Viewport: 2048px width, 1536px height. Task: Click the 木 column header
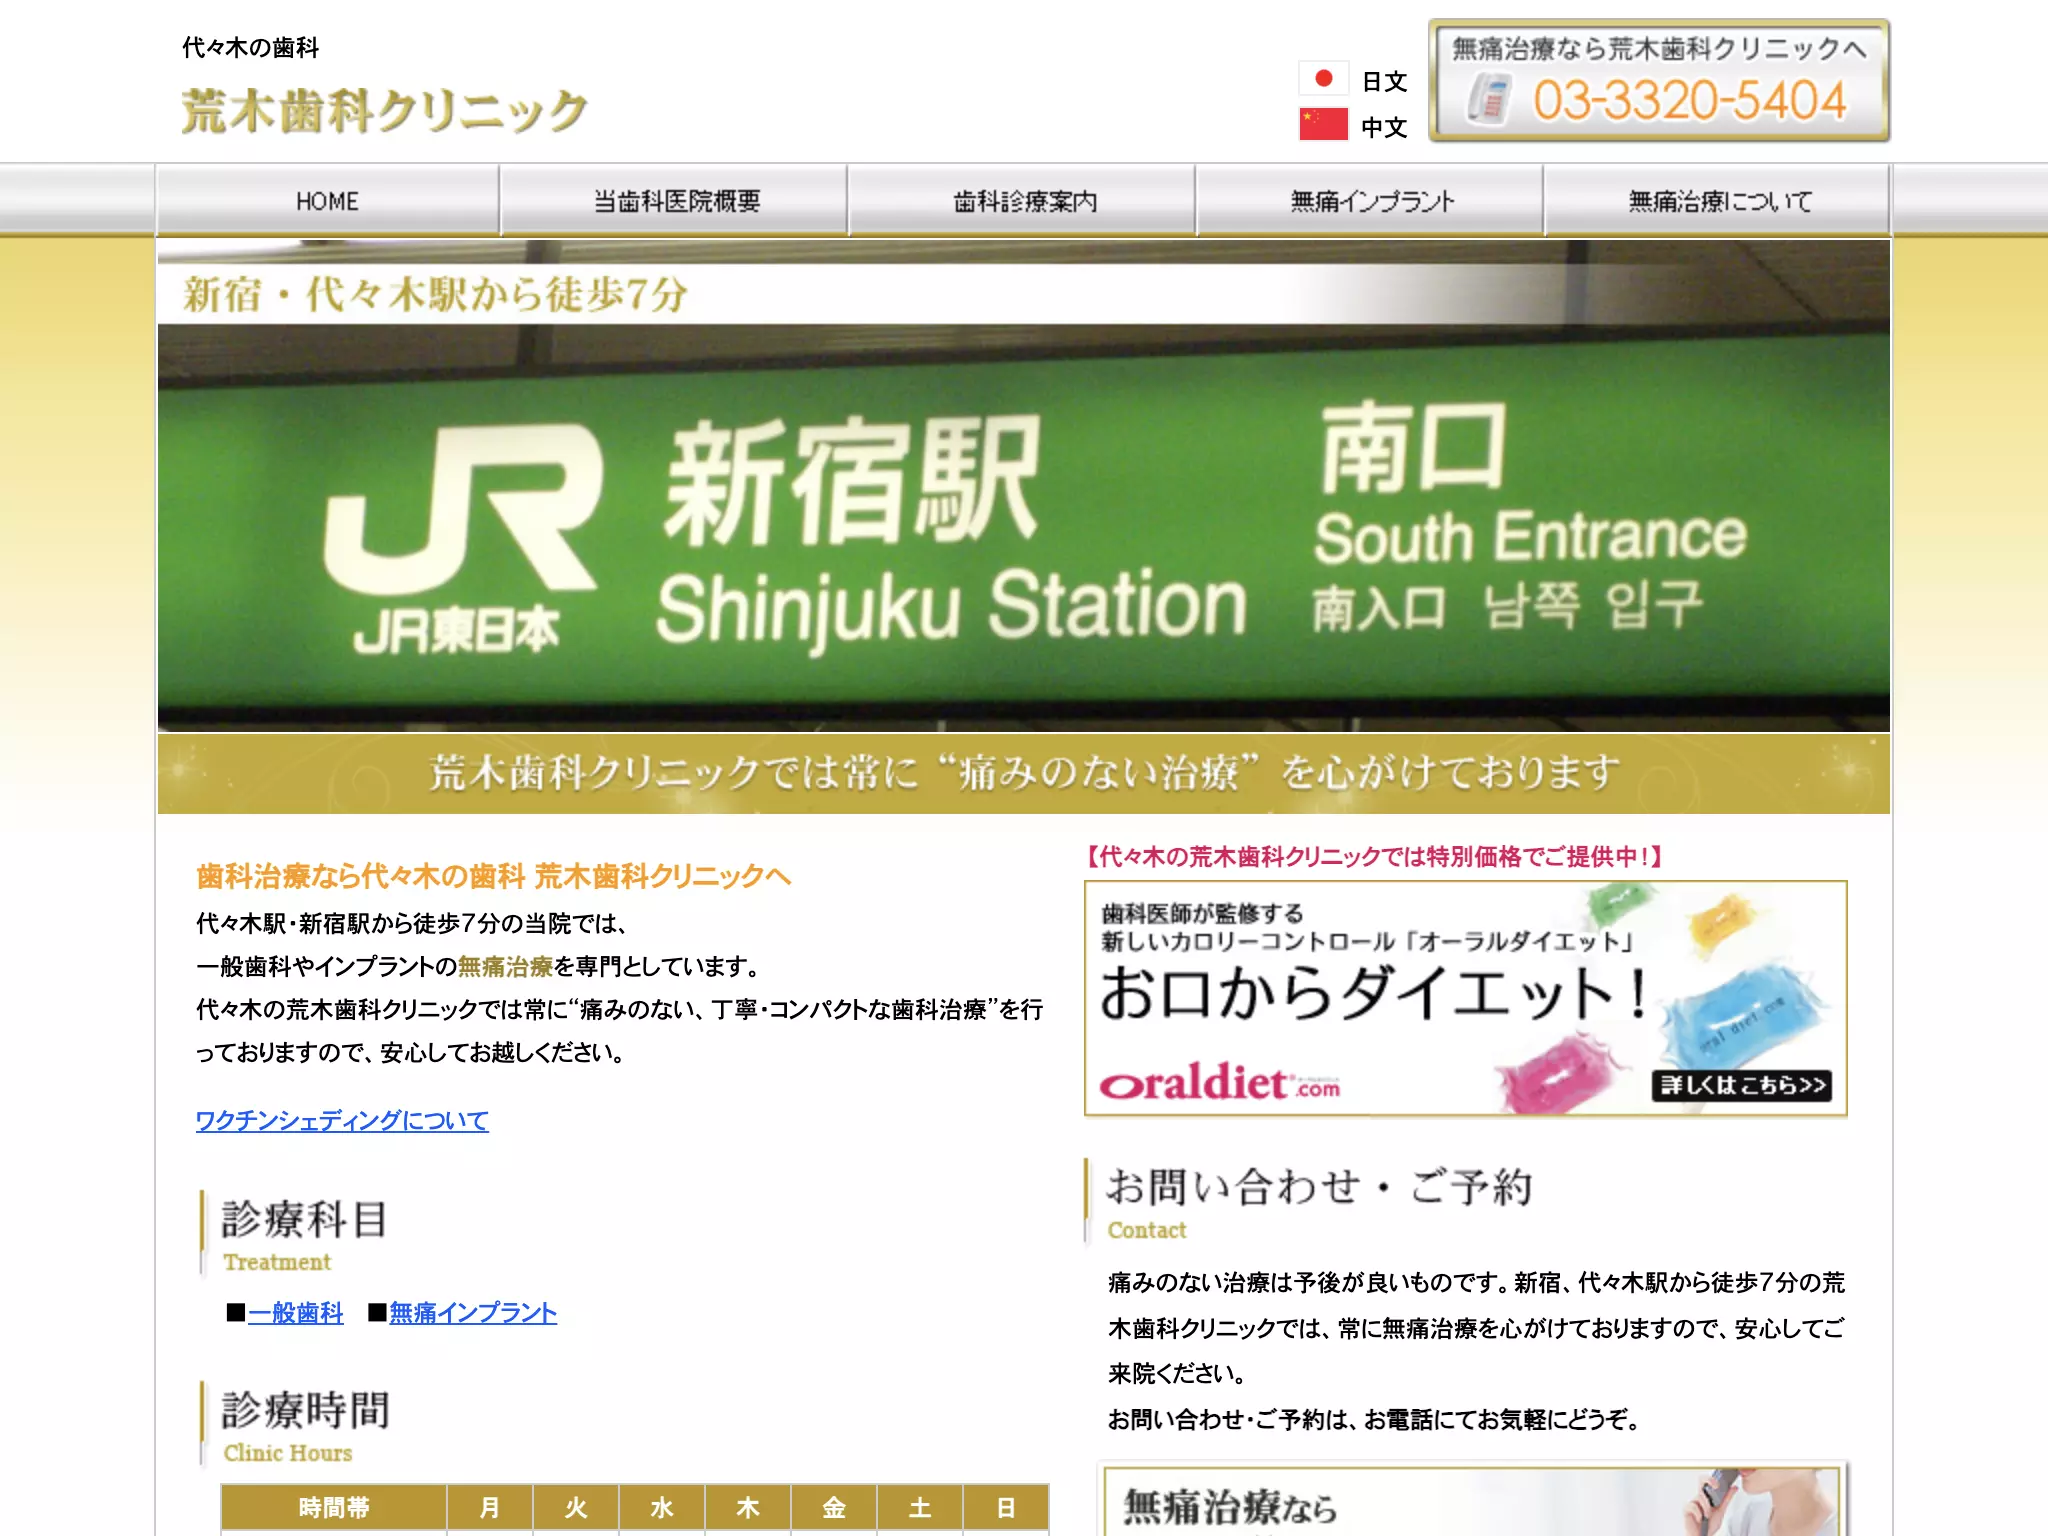click(748, 1507)
